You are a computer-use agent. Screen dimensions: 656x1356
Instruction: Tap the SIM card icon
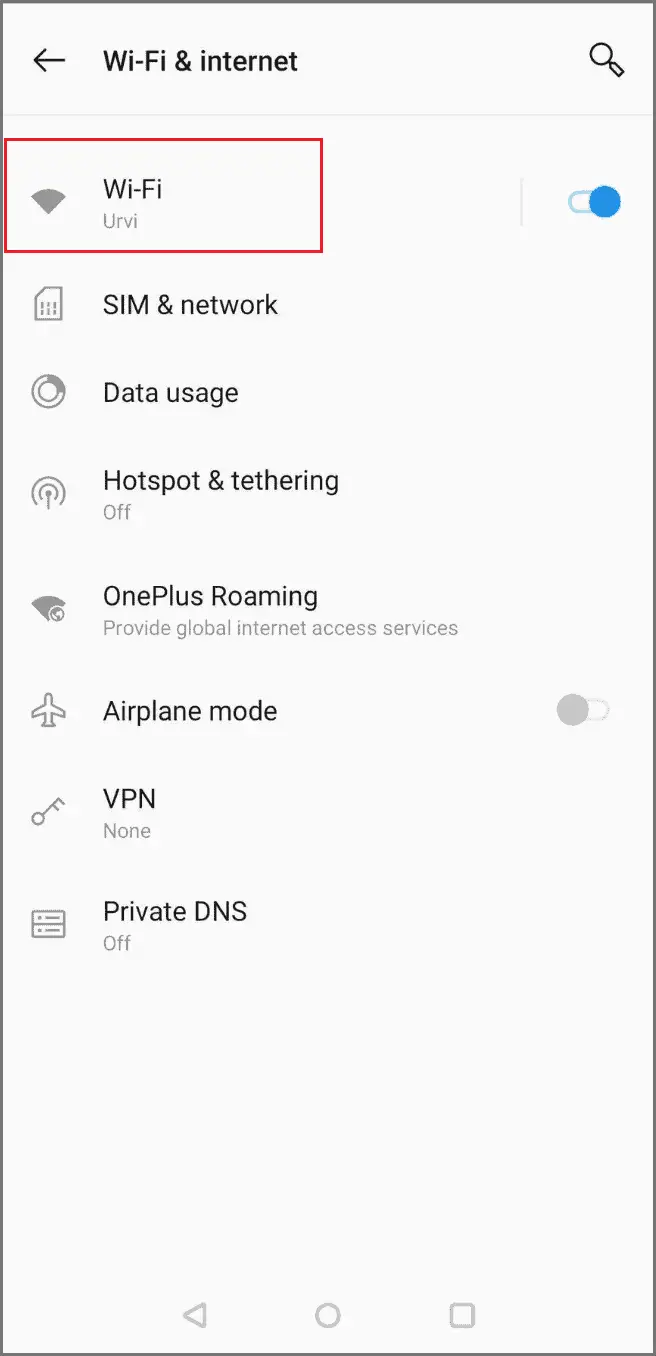[x=47, y=304]
